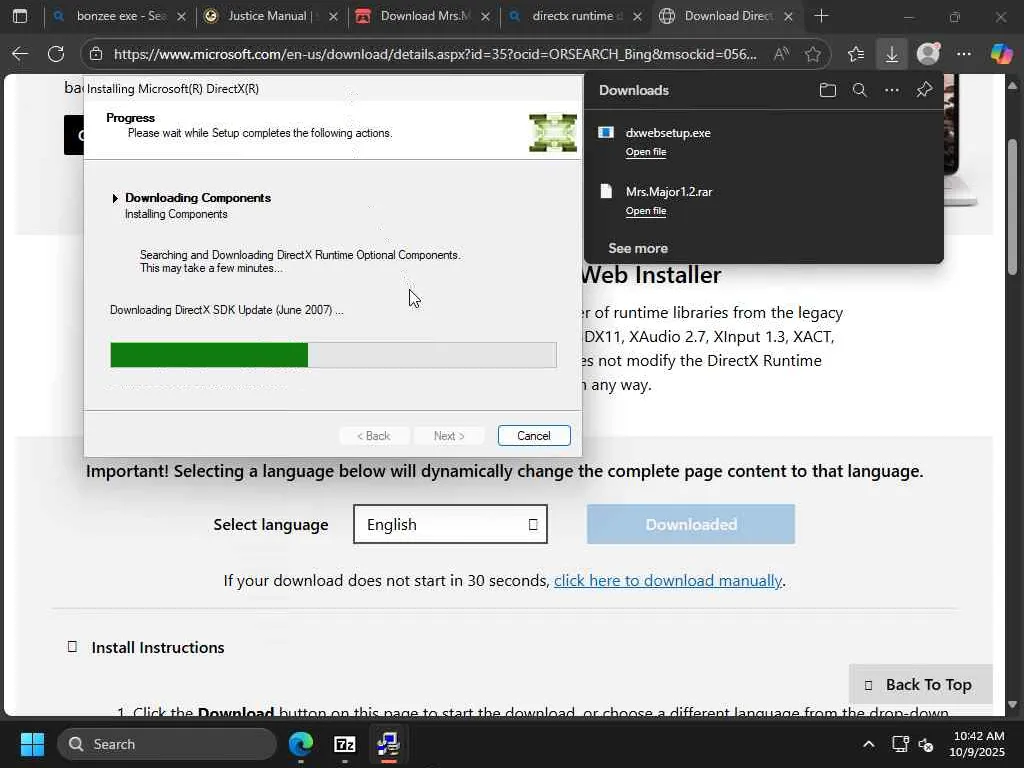Cancel the DirectX installation

tap(534, 436)
